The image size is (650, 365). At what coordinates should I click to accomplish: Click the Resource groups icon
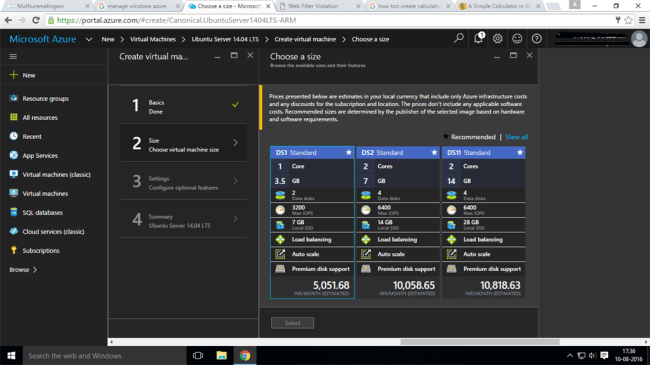(14, 98)
